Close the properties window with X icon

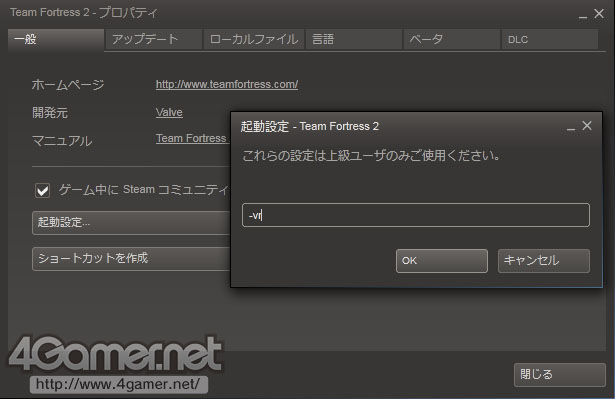(599, 13)
